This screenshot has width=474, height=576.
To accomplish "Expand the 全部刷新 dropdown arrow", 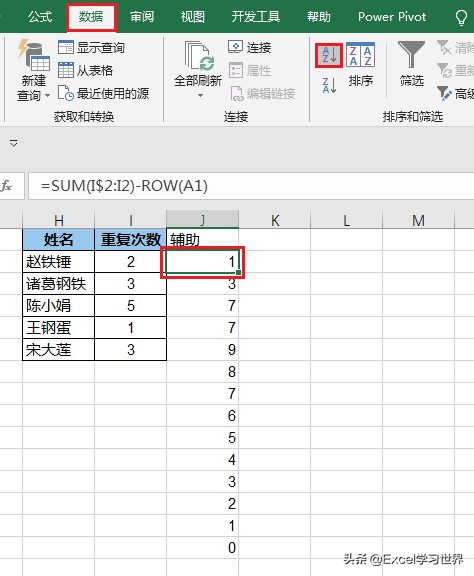I will (200, 96).
